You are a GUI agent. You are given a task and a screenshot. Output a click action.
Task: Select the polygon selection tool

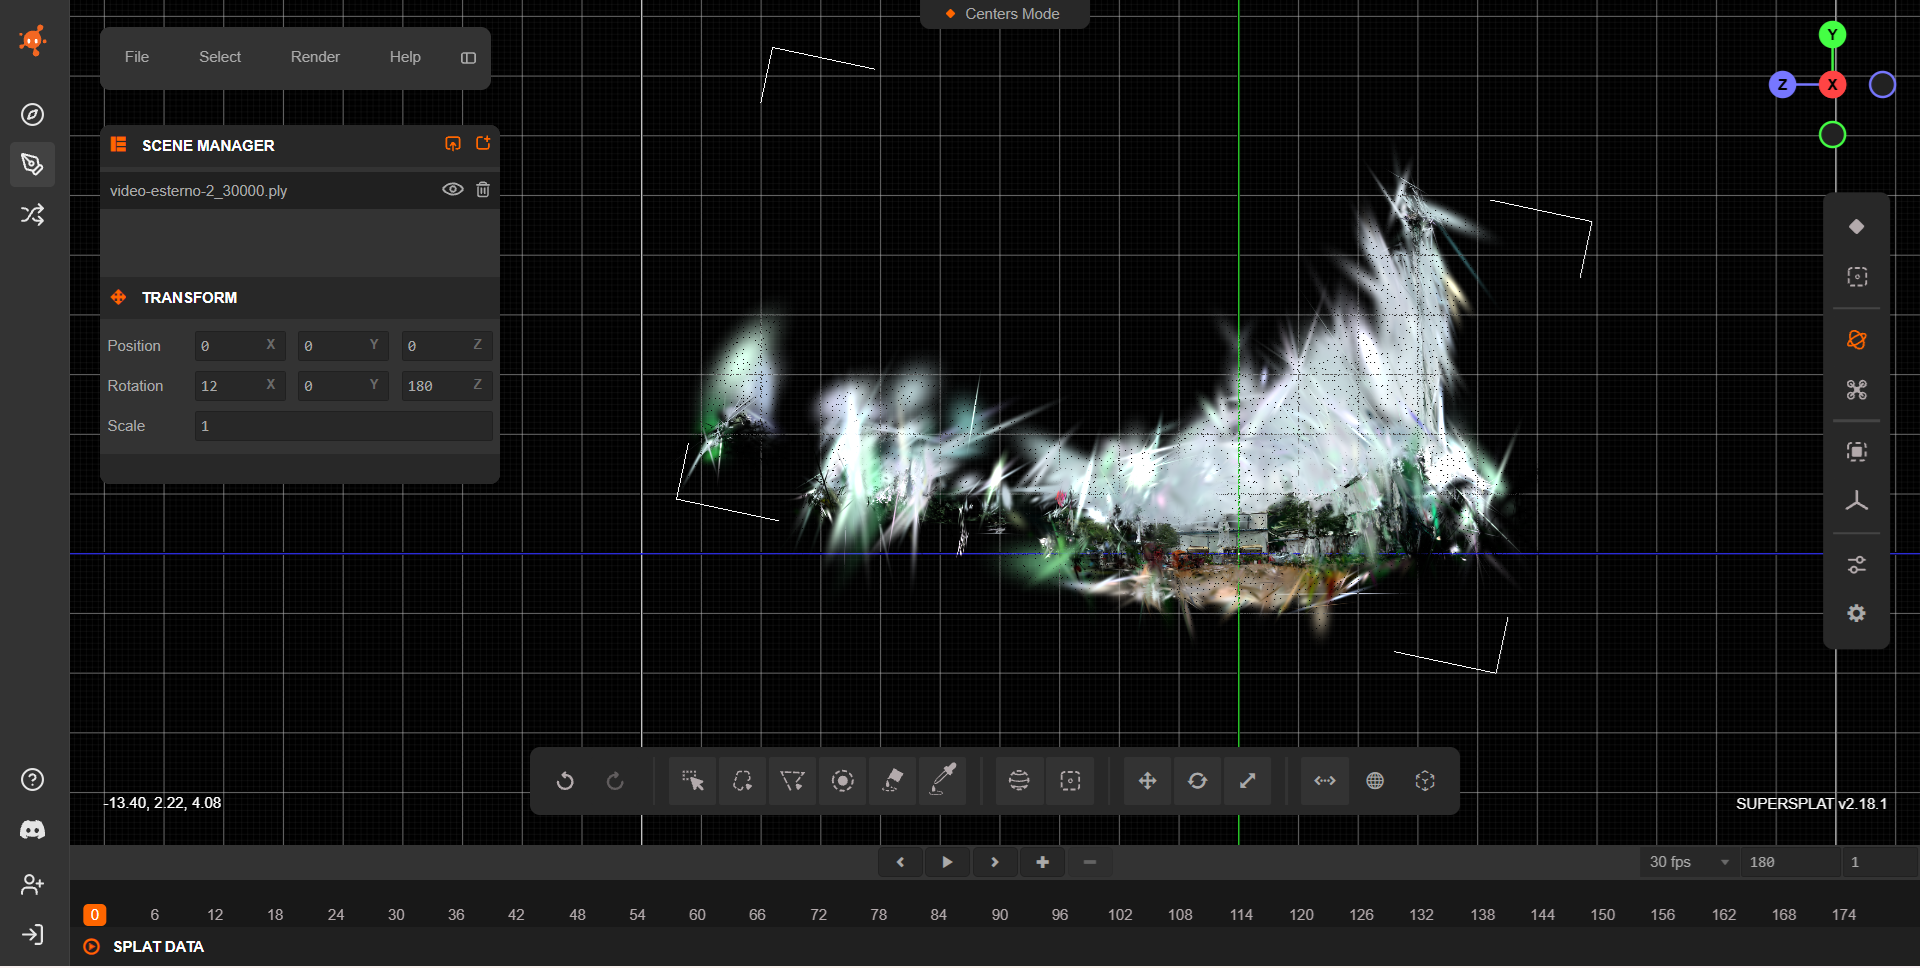pyautogui.click(x=792, y=781)
